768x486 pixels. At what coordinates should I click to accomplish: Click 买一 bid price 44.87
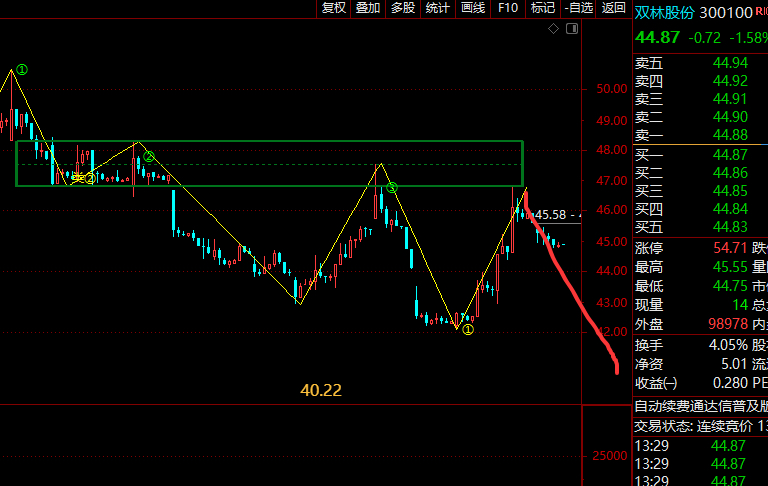[x=730, y=155]
